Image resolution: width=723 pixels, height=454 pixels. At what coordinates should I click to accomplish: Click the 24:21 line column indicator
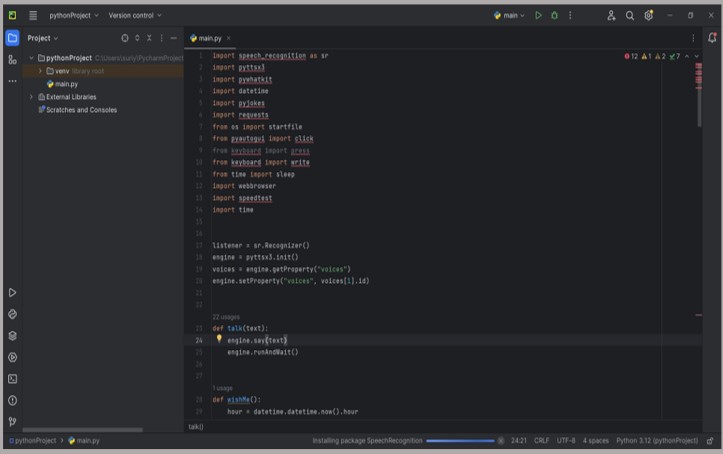pos(519,441)
